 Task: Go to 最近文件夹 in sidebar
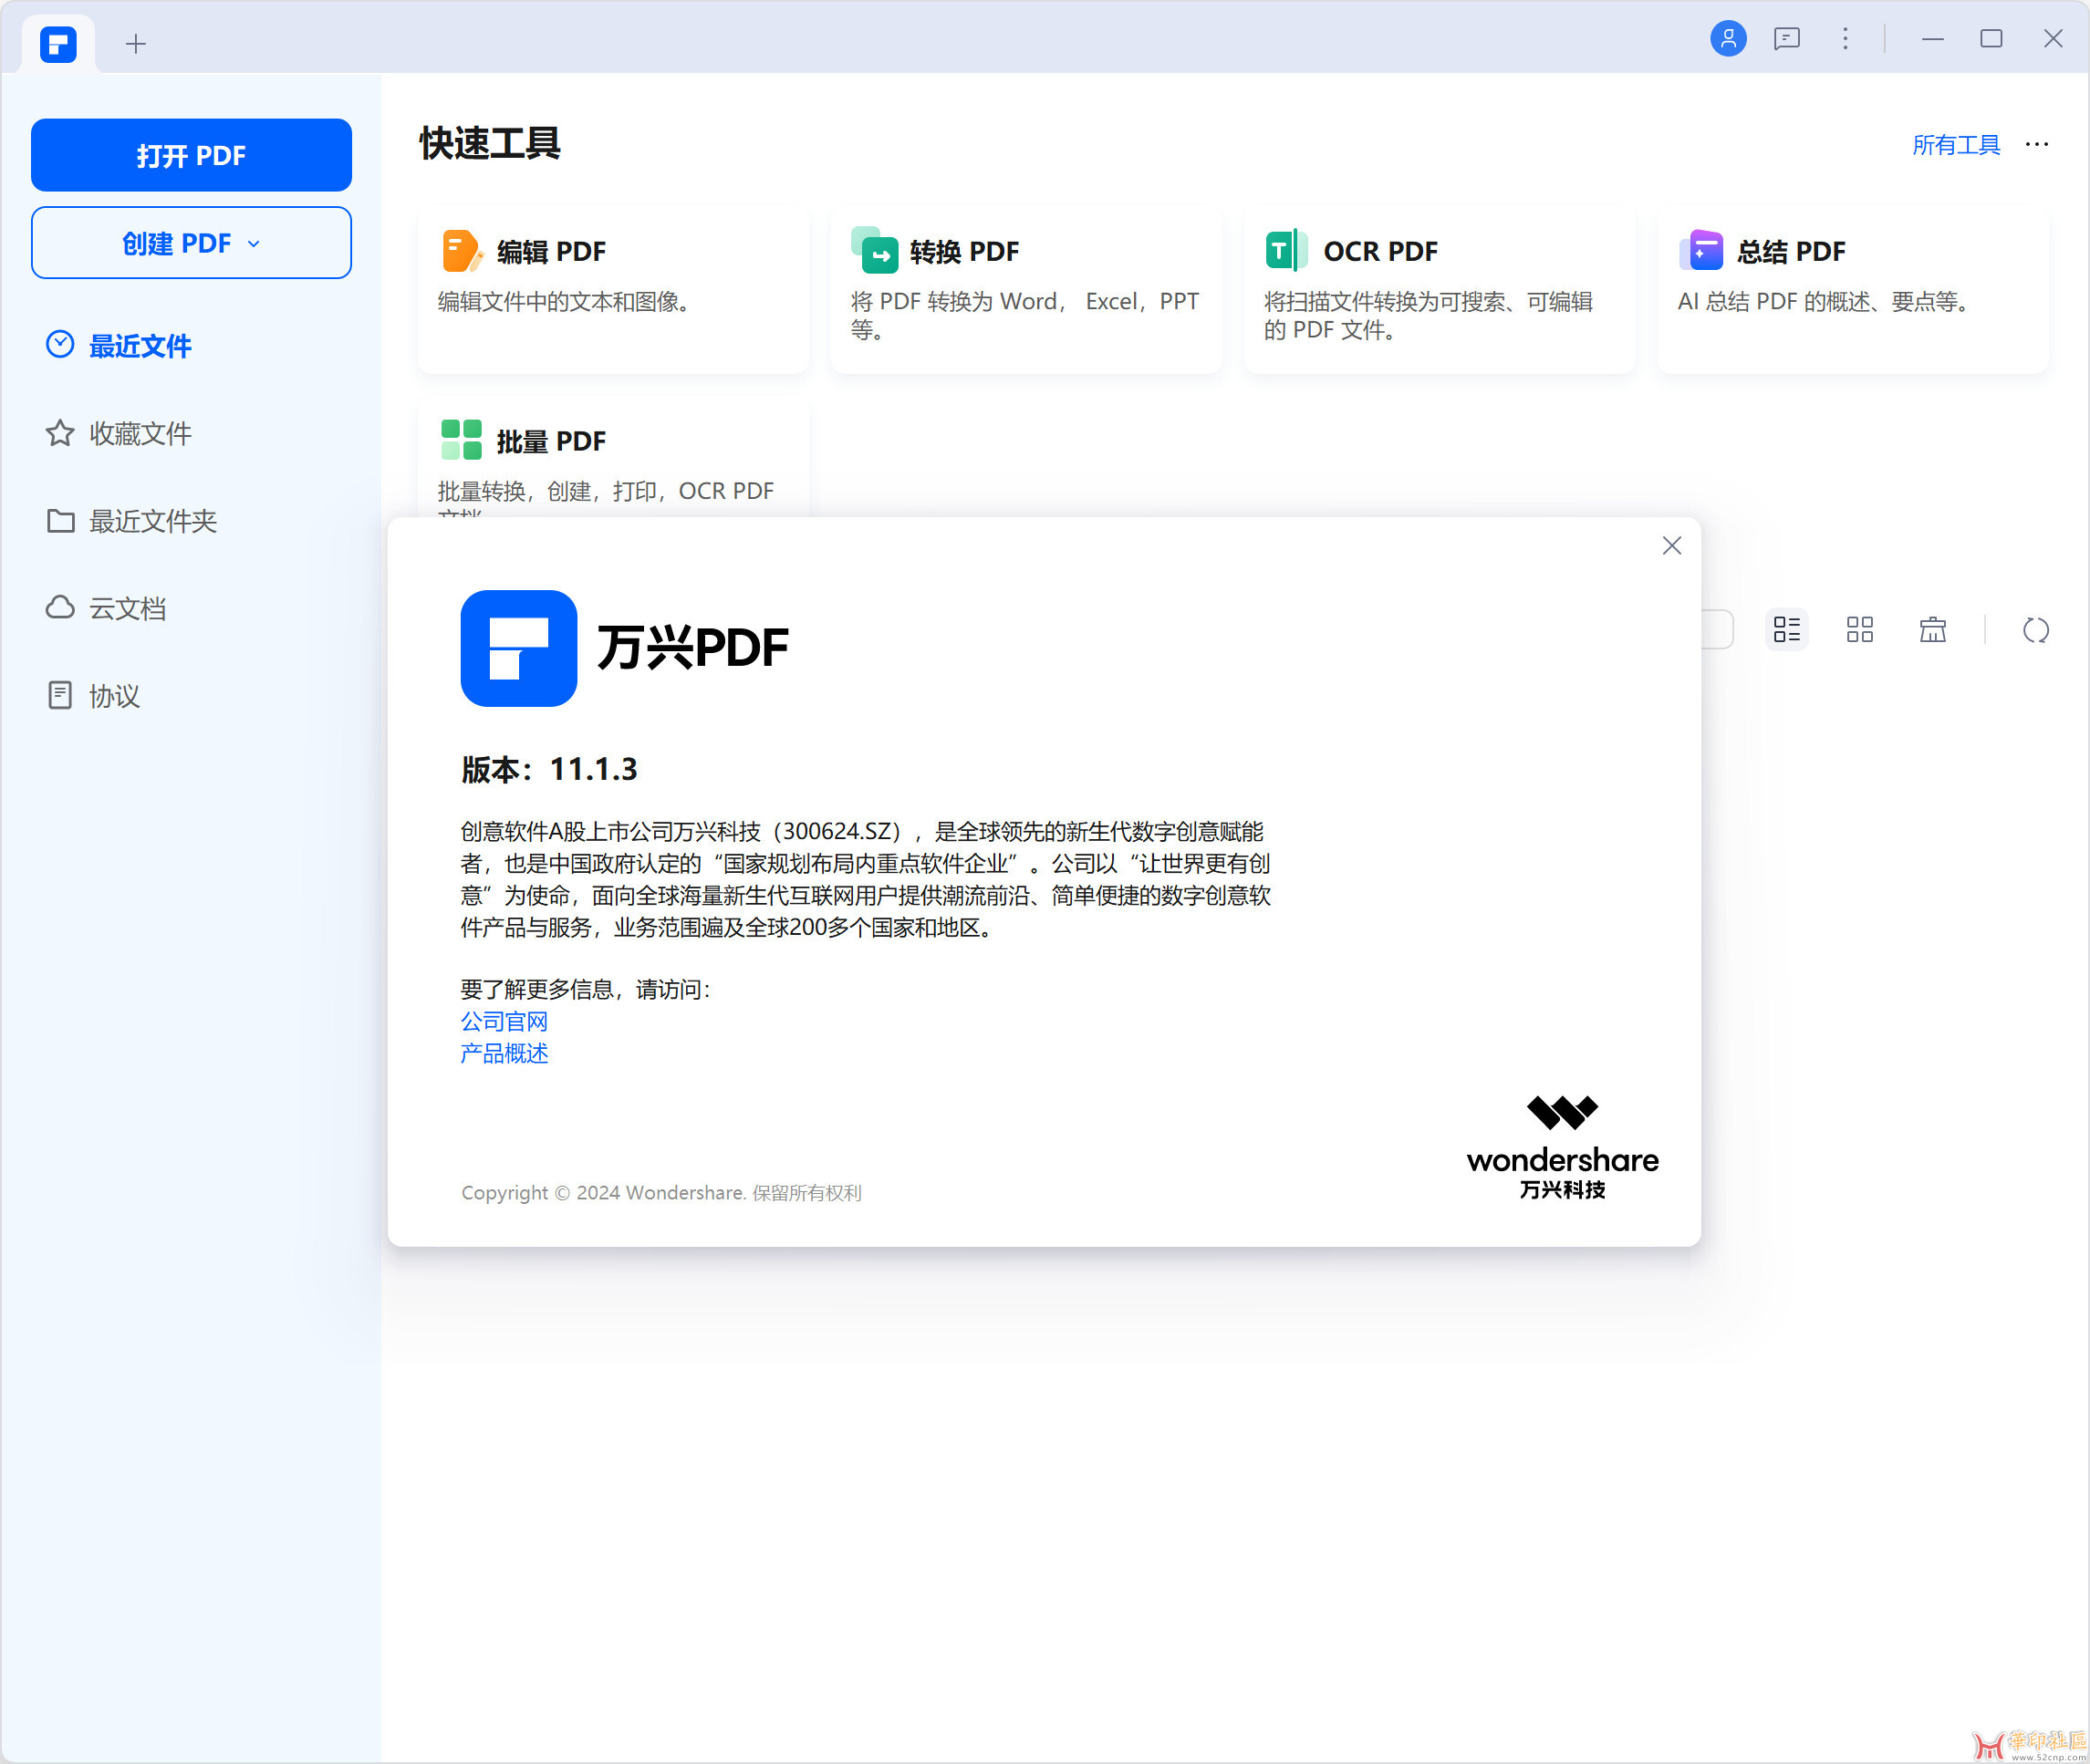[152, 521]
